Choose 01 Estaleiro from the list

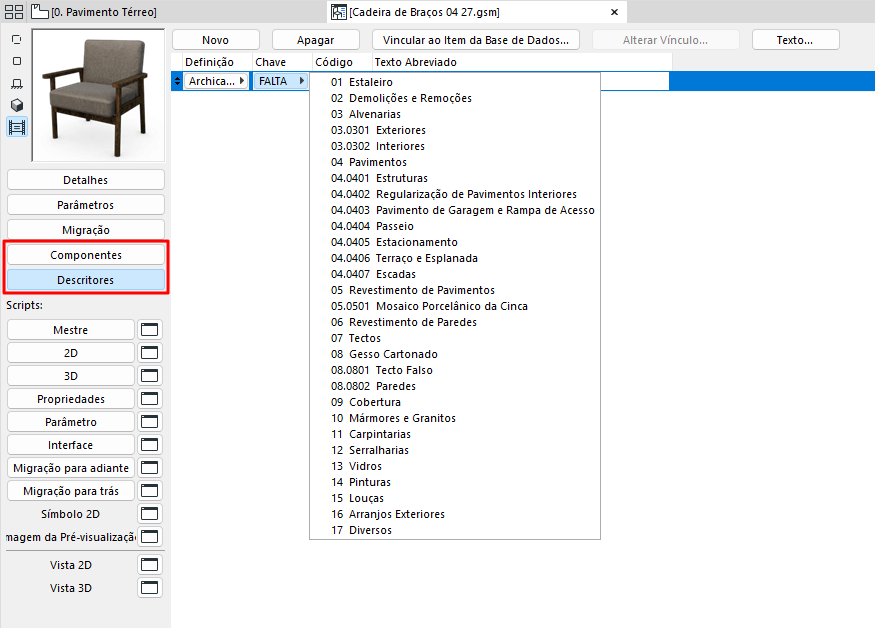[455, 82]
